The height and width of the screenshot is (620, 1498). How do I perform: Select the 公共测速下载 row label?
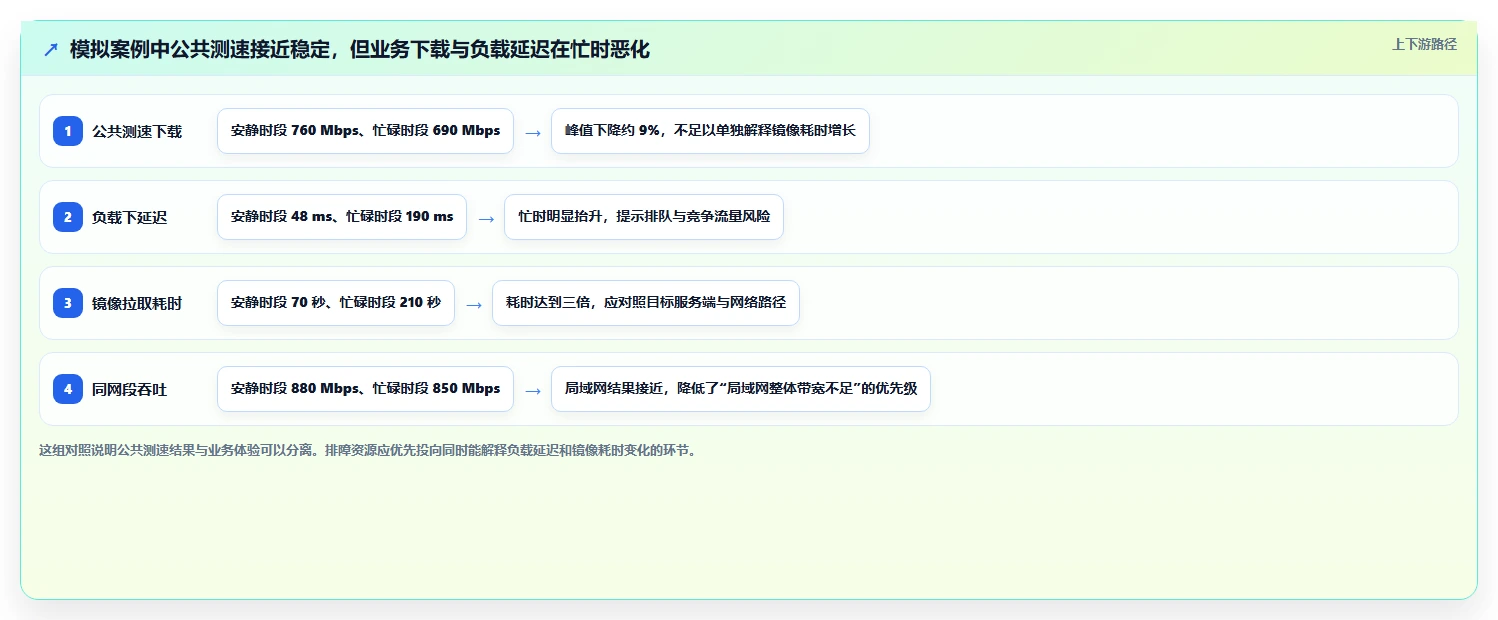point(137,131)
